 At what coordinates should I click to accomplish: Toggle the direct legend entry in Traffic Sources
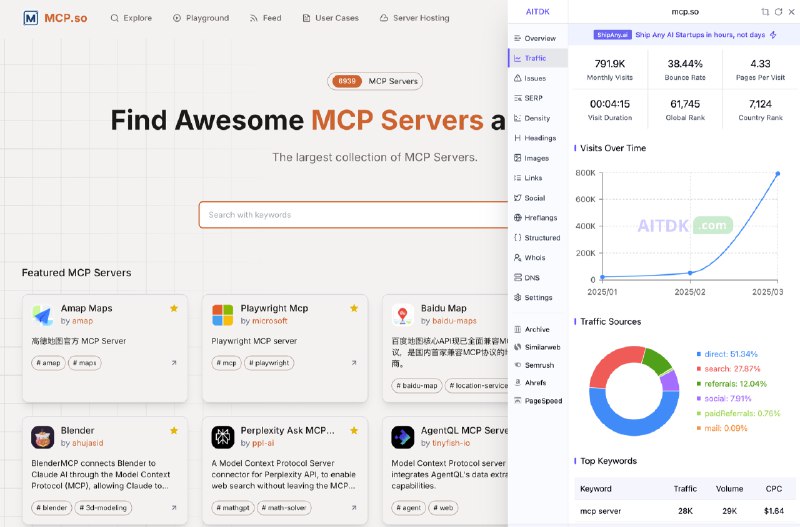pyautogui.click(x=727, y=354)
